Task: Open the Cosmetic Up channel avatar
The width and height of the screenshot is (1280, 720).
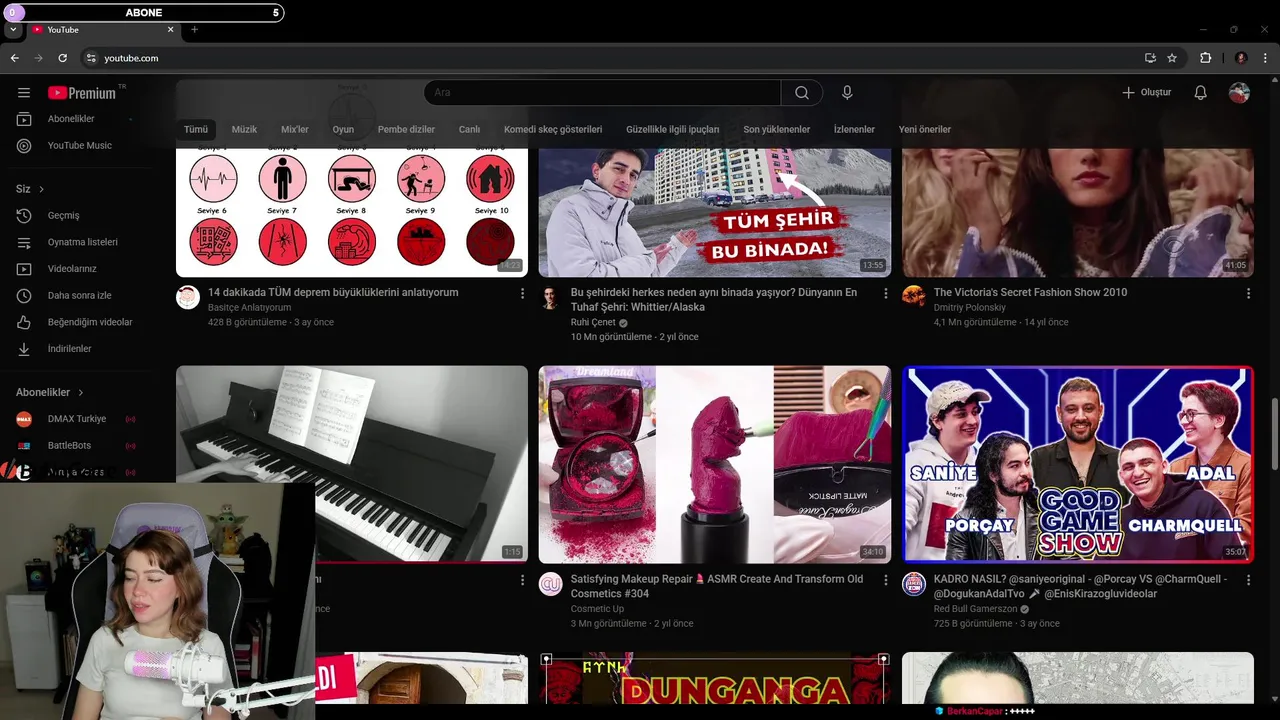Action: (x=551, y=584)
